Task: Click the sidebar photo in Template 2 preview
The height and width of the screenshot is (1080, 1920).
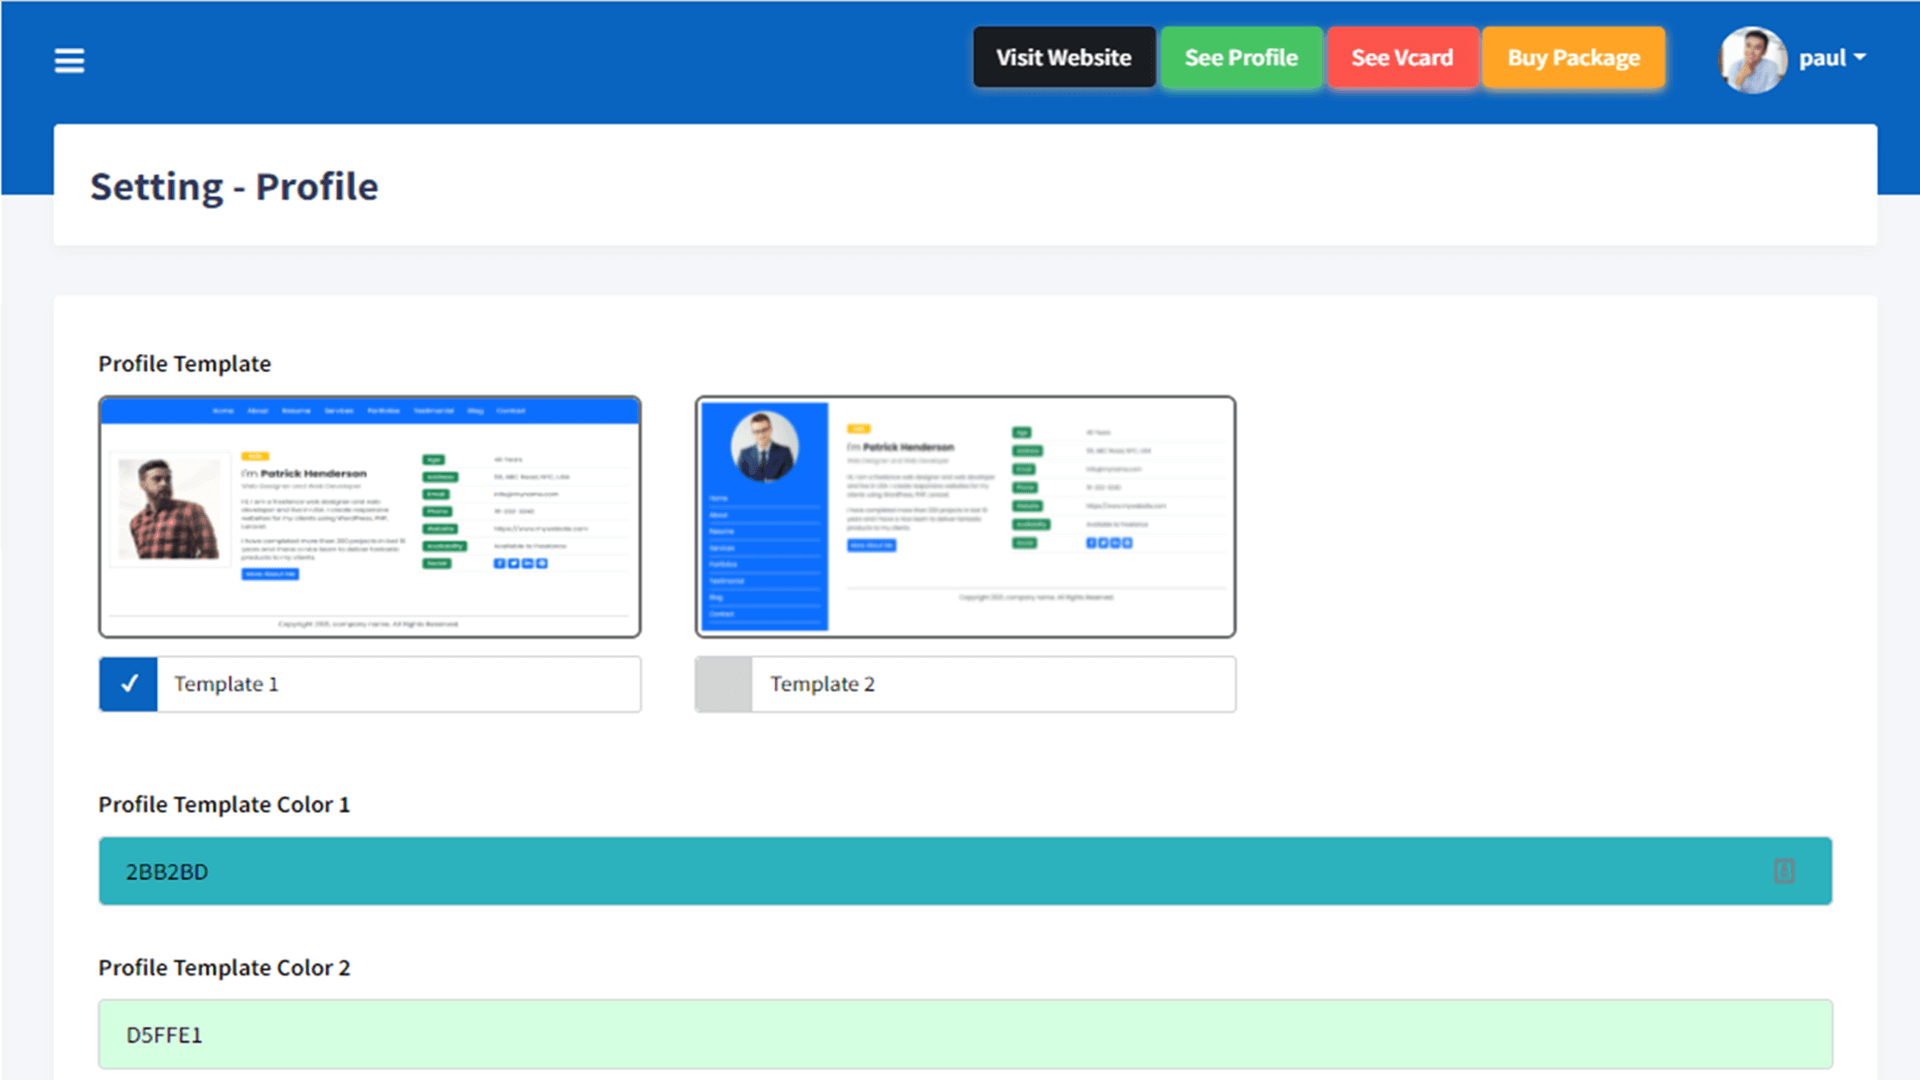Action: pyautogui.click(x=763, y=447)
